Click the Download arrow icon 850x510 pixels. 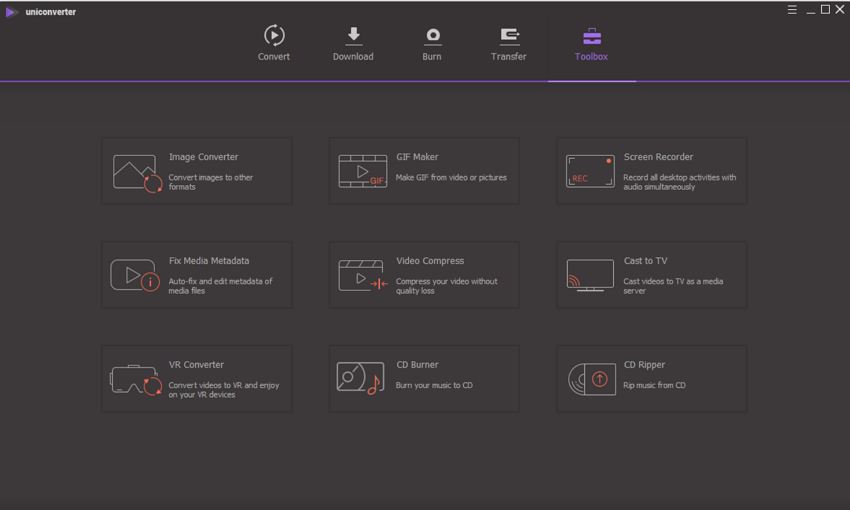pyautogui.click(x=353, y=35)
